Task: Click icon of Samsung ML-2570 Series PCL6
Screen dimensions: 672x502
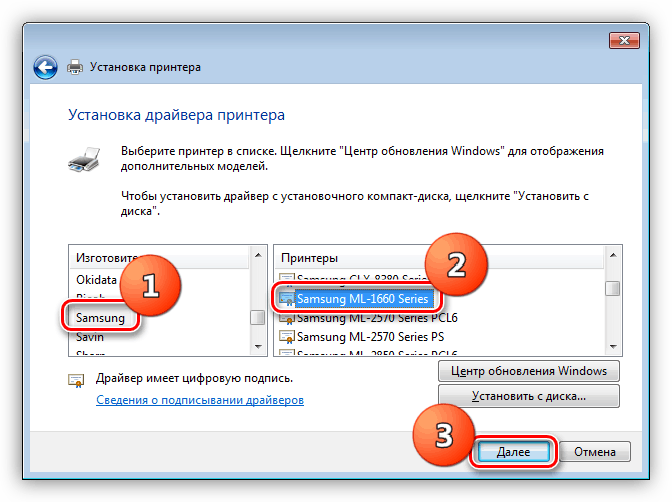Action: (x=287, y=318)
